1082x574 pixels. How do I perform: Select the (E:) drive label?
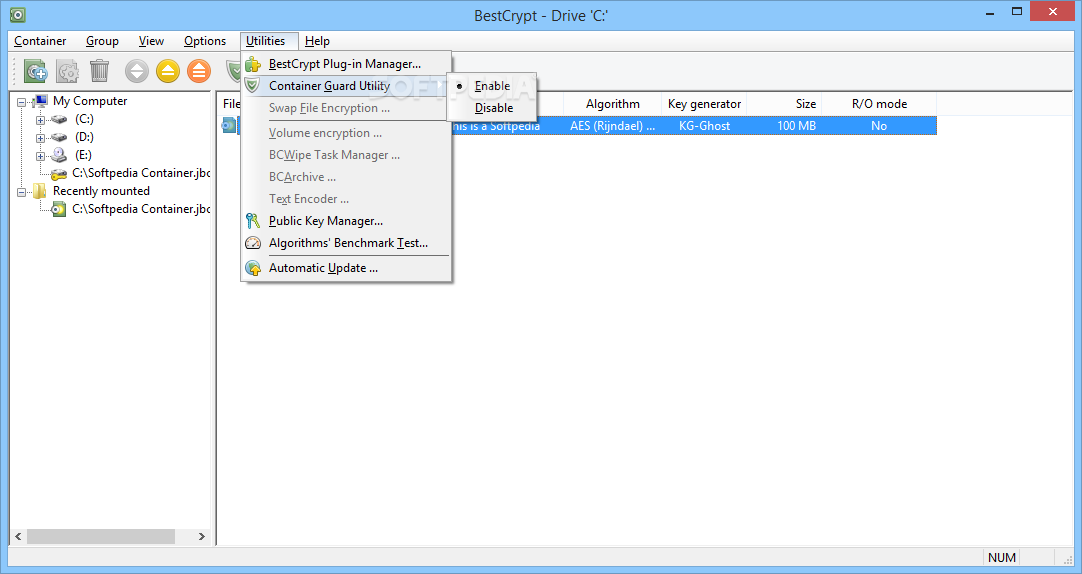(83, 155)
